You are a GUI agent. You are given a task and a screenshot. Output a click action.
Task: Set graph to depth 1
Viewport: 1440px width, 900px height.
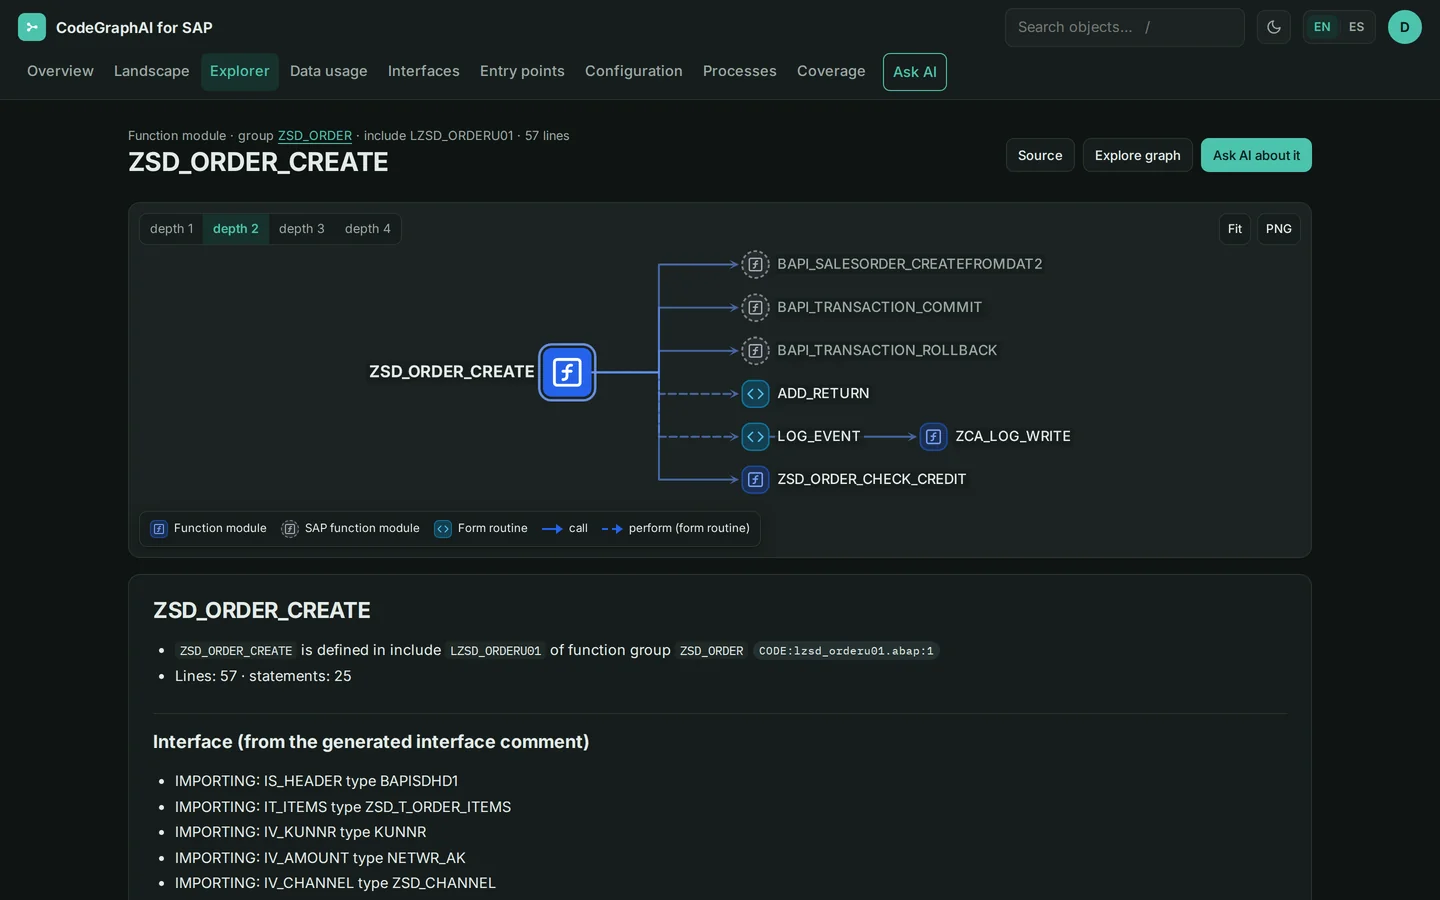172,229
